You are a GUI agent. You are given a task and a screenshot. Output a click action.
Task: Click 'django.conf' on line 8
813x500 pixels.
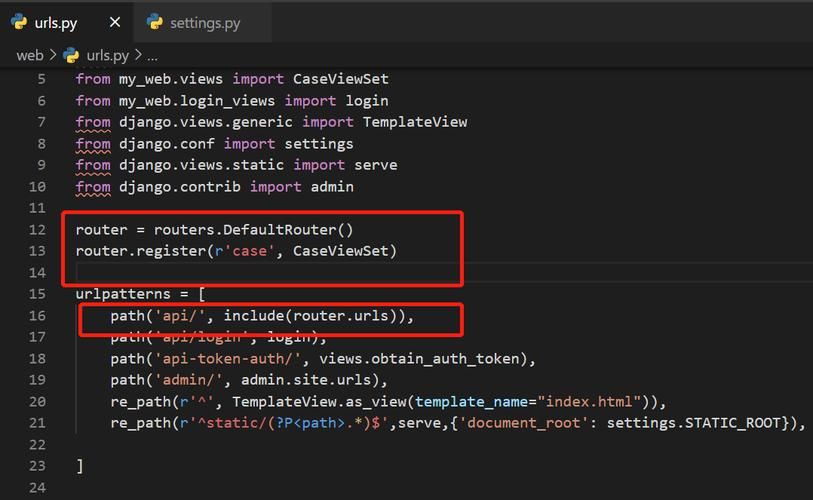click(x=166, y=144)
